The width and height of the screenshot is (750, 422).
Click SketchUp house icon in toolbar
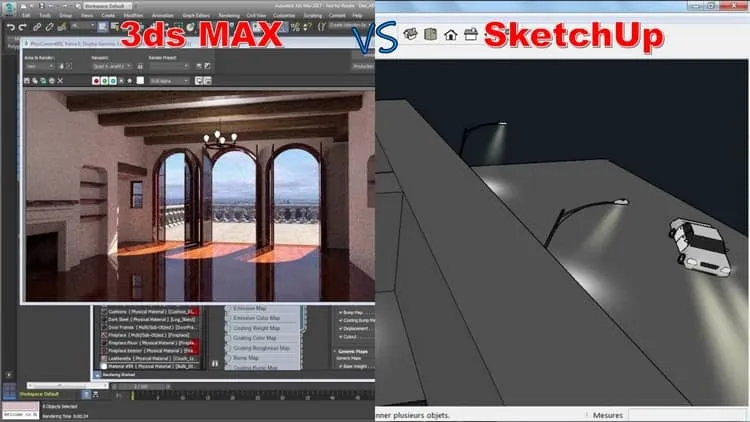(450, 35)
